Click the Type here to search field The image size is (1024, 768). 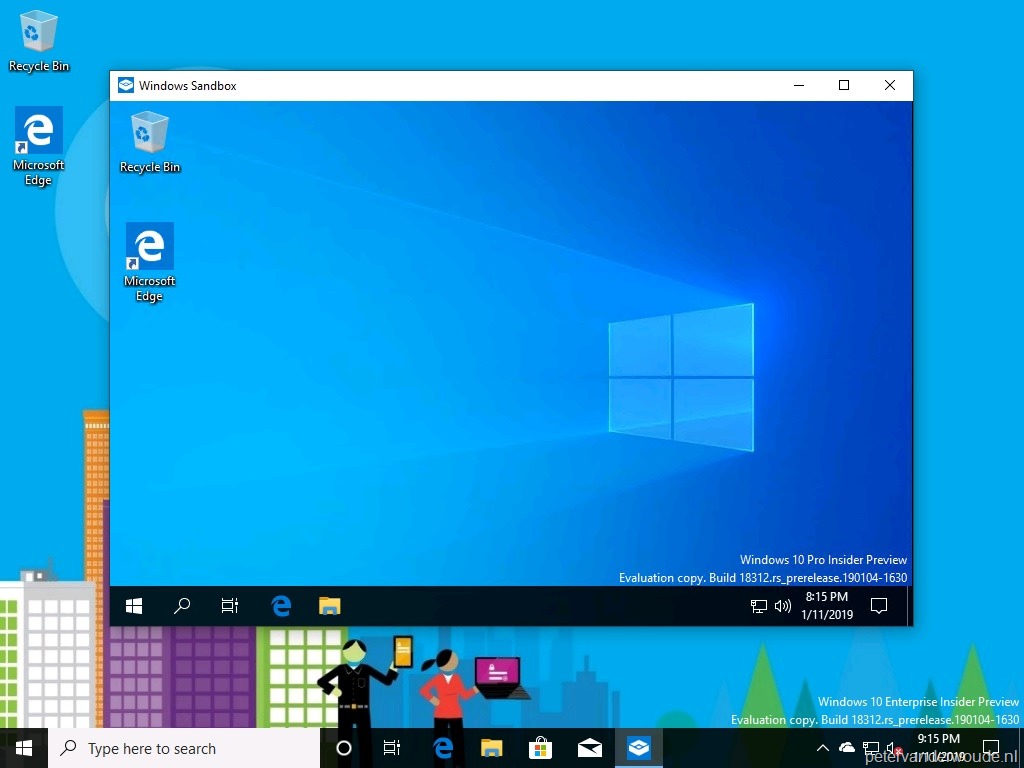coord(160,748)
